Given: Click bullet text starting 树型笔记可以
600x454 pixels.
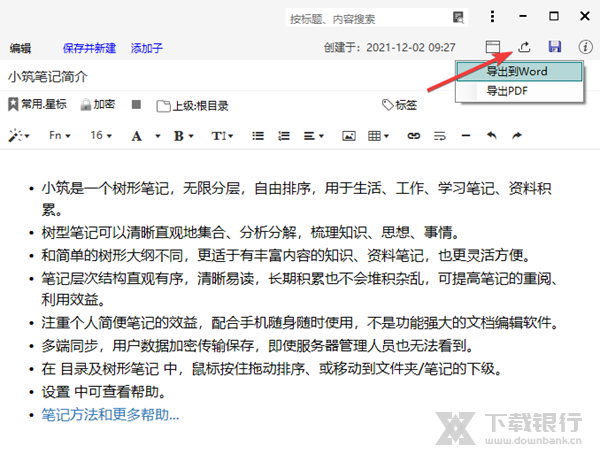Looking at the screenshot, I should (x=251, y=232).
